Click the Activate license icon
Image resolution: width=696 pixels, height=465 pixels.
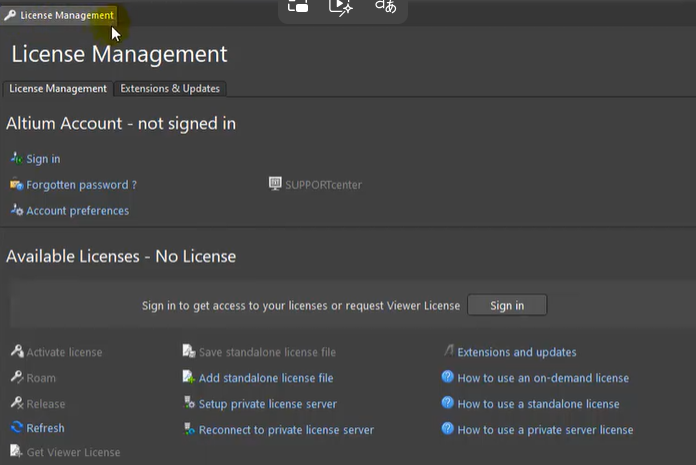[x=17, y=351]
